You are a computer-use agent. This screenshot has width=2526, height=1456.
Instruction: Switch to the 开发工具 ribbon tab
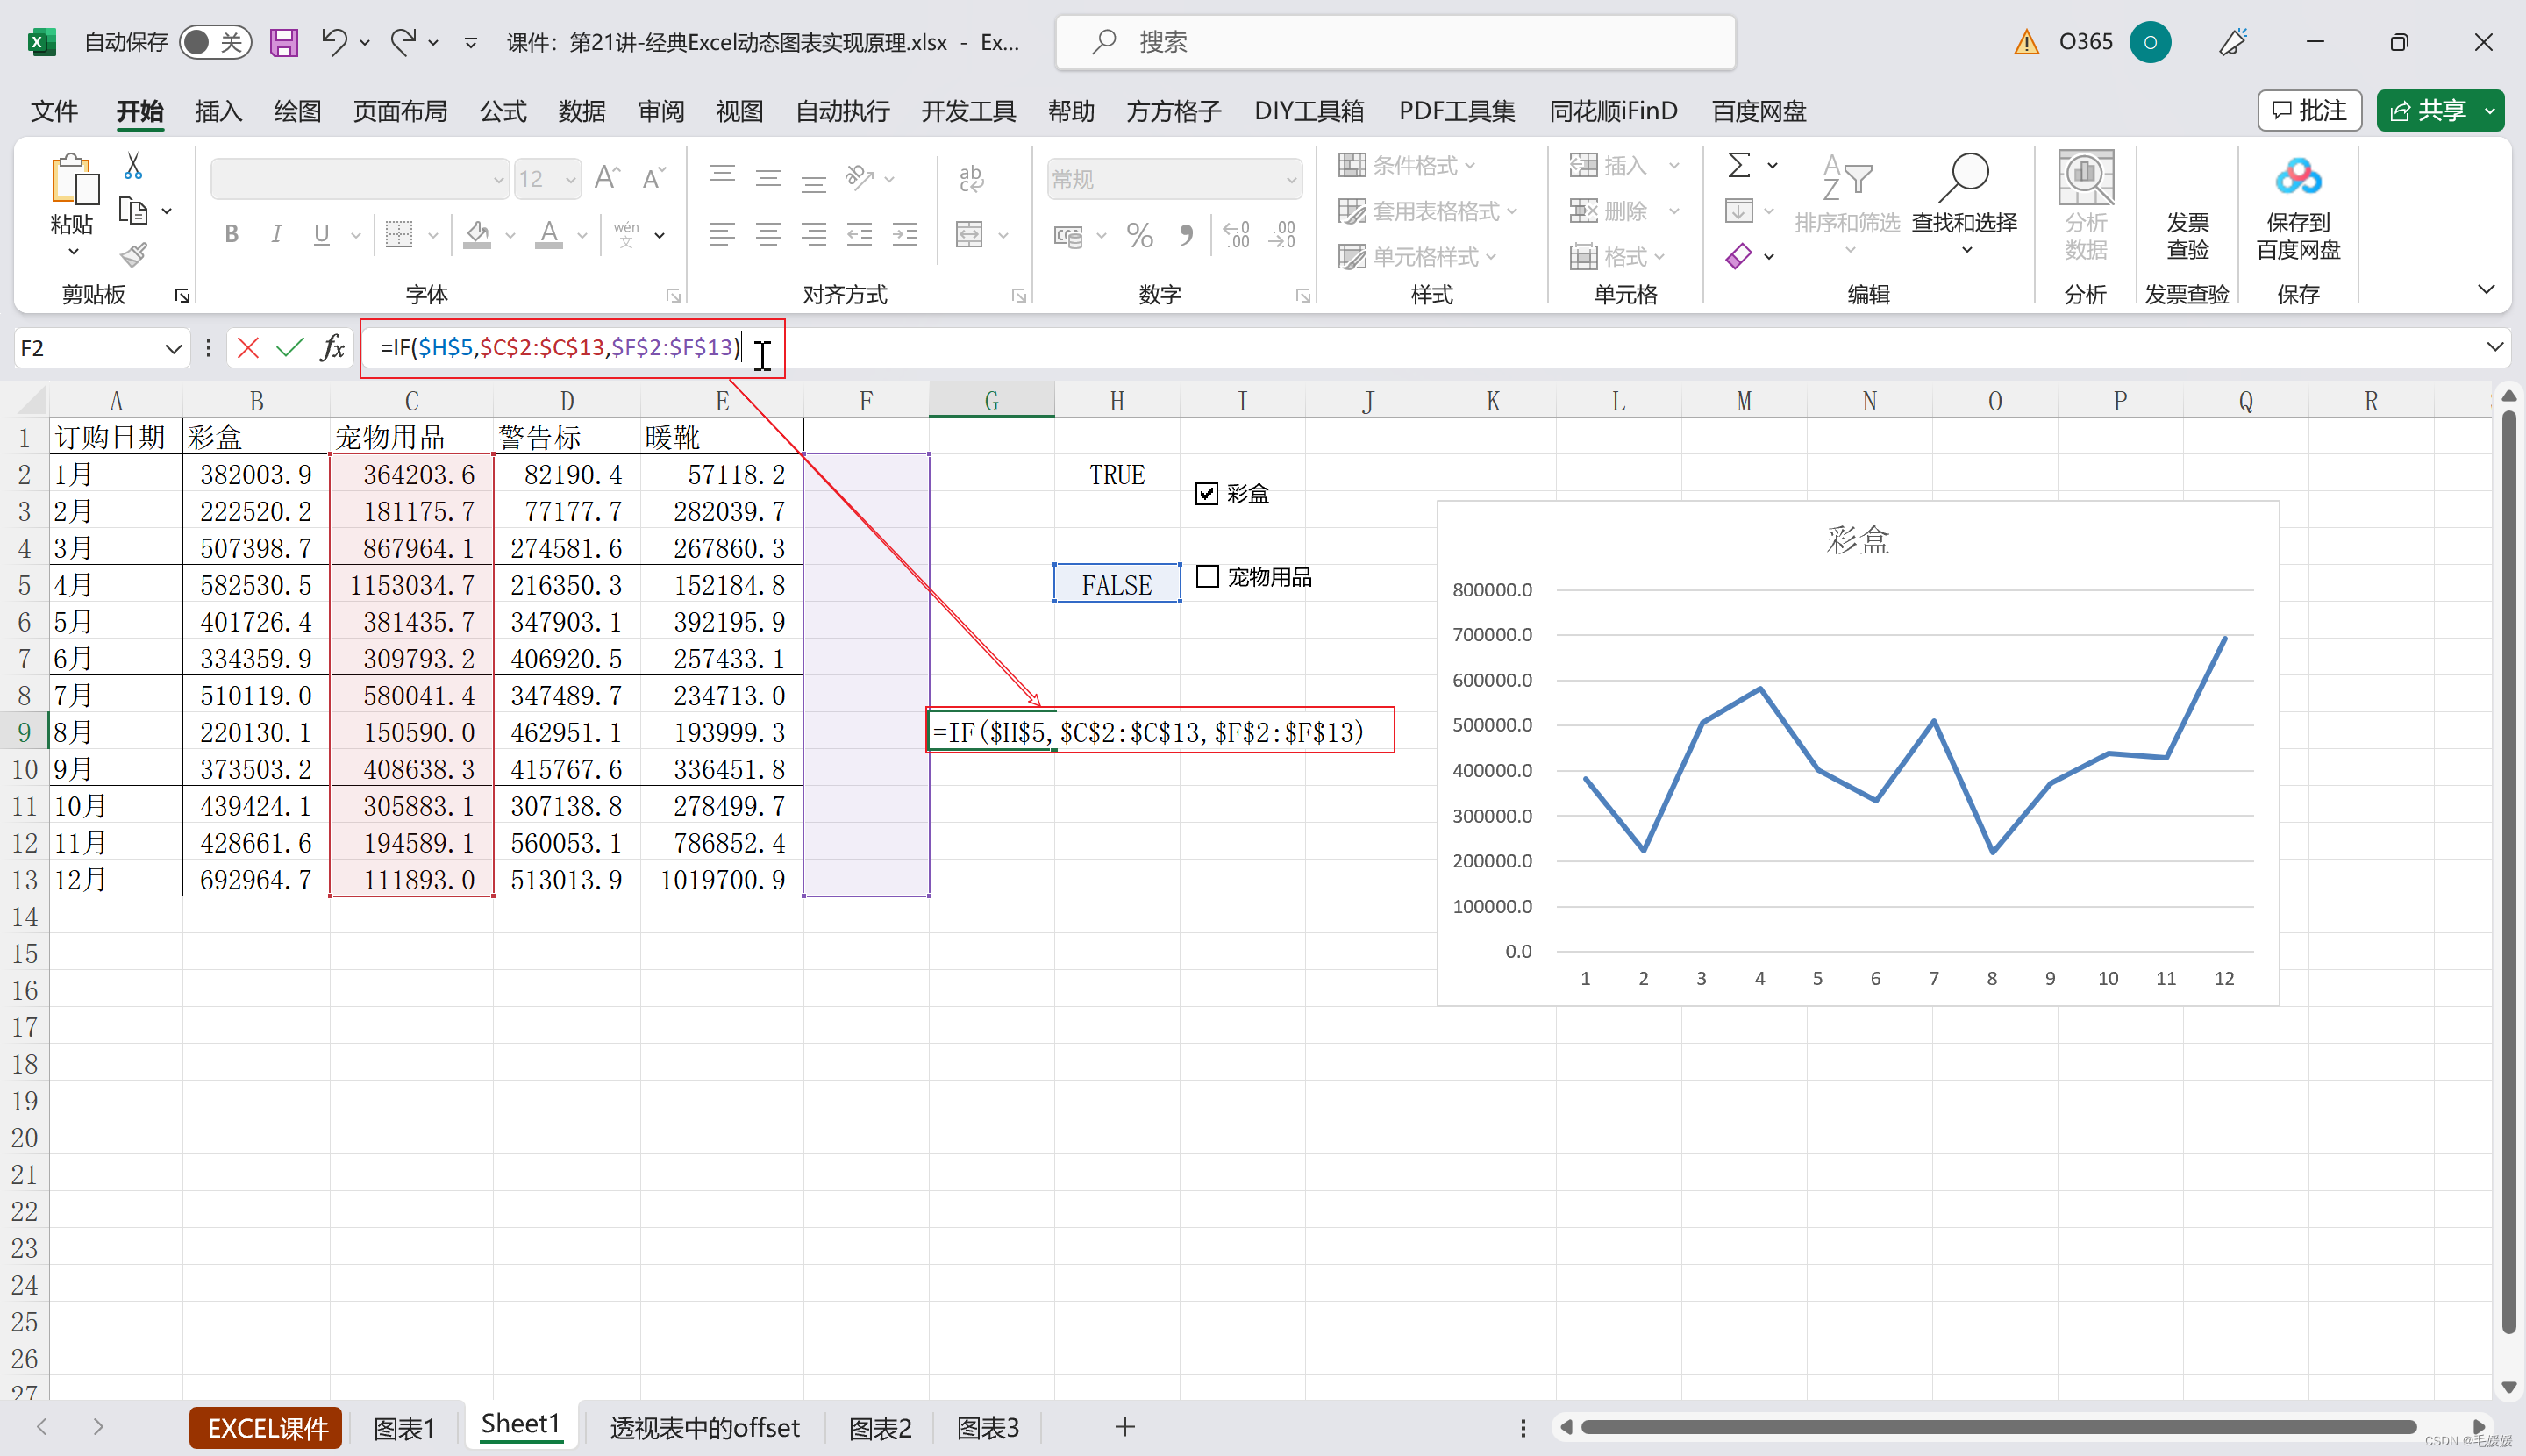click(x=968, y=111)
